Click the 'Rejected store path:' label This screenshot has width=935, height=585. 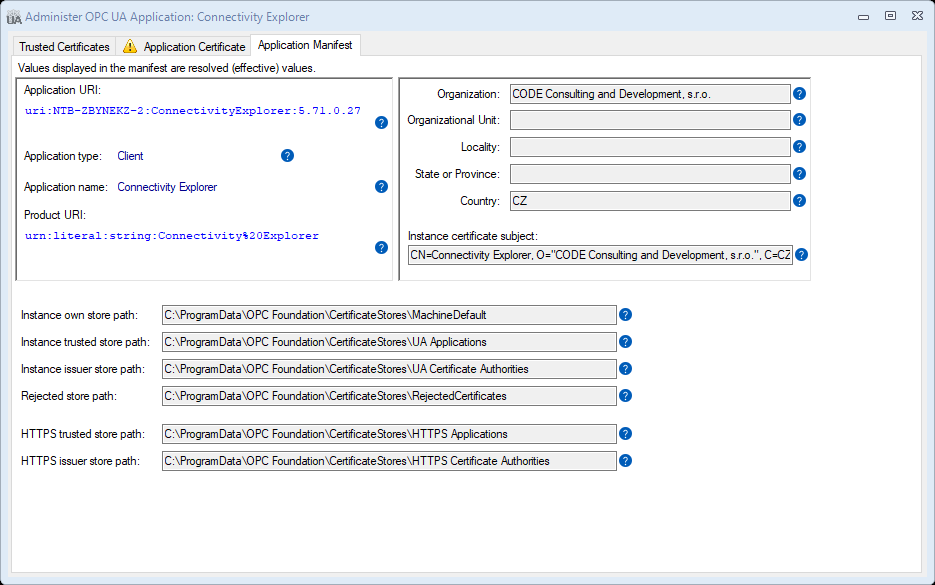pyautogui.click(x=69, y=396)
